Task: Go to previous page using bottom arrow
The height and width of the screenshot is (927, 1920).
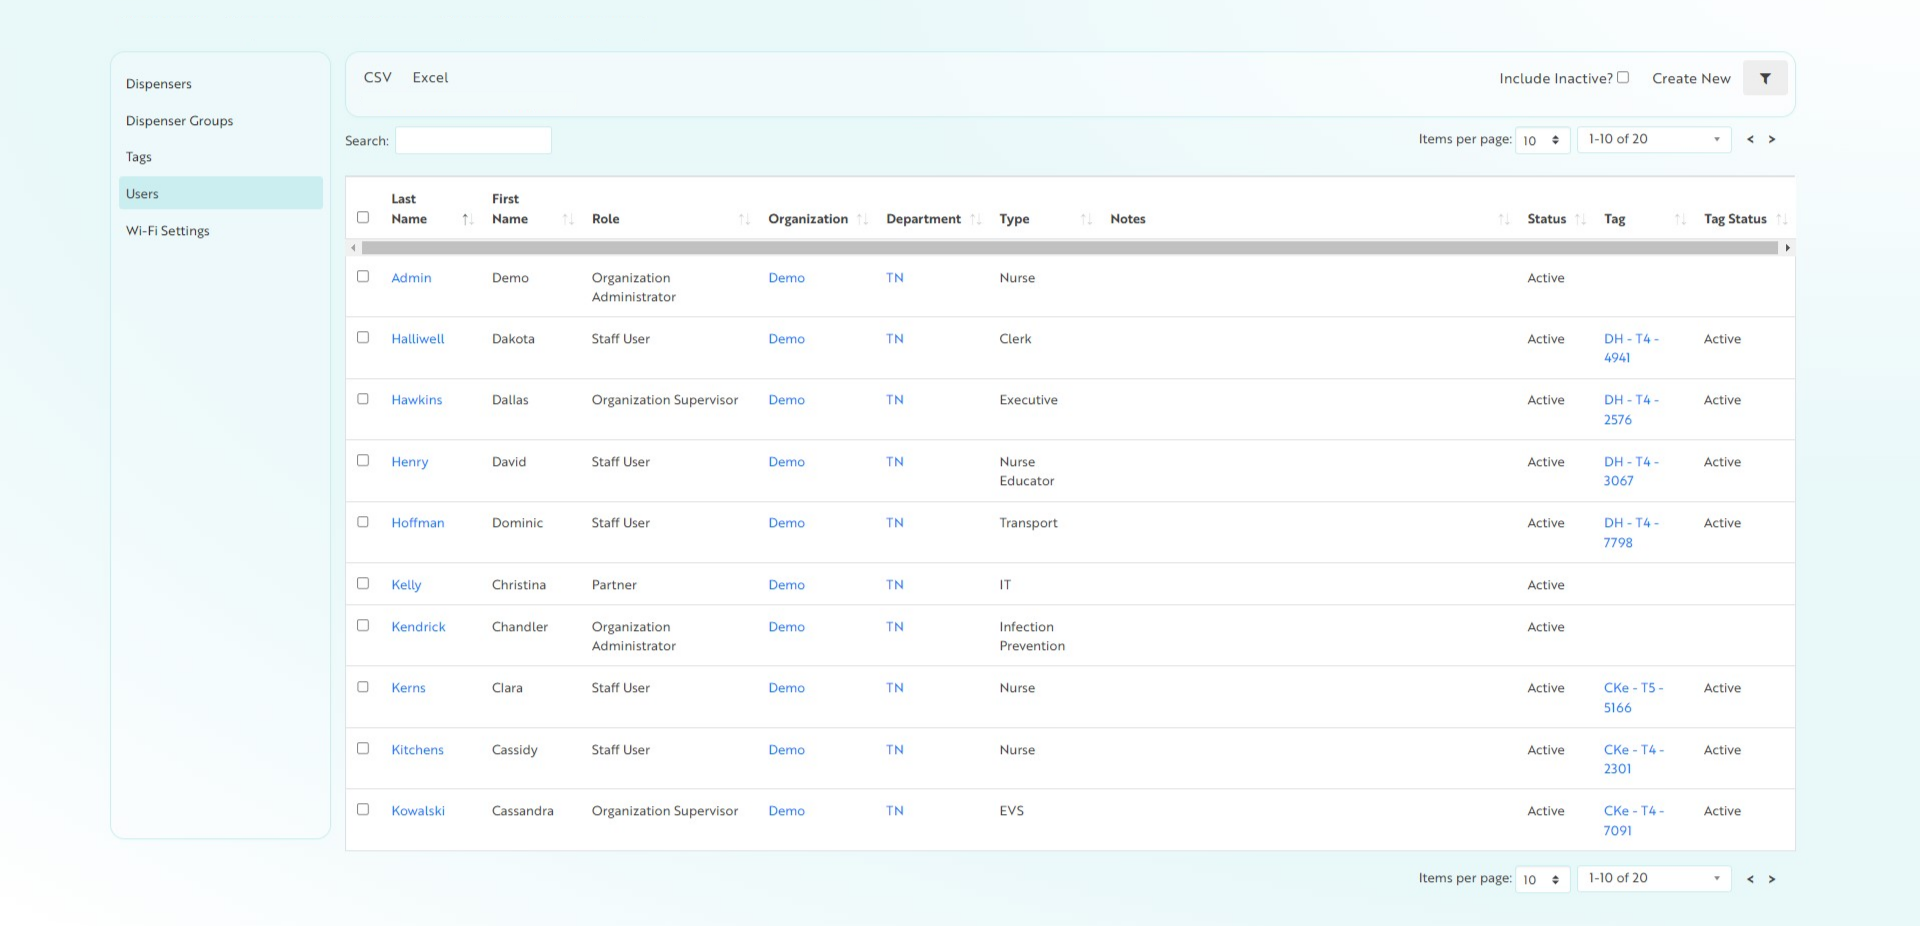Action: point(1750,879)
